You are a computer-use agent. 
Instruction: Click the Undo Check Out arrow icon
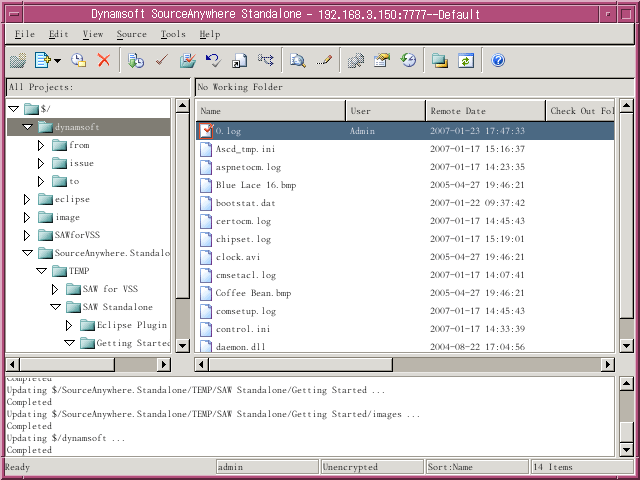(x=215, y=61)
